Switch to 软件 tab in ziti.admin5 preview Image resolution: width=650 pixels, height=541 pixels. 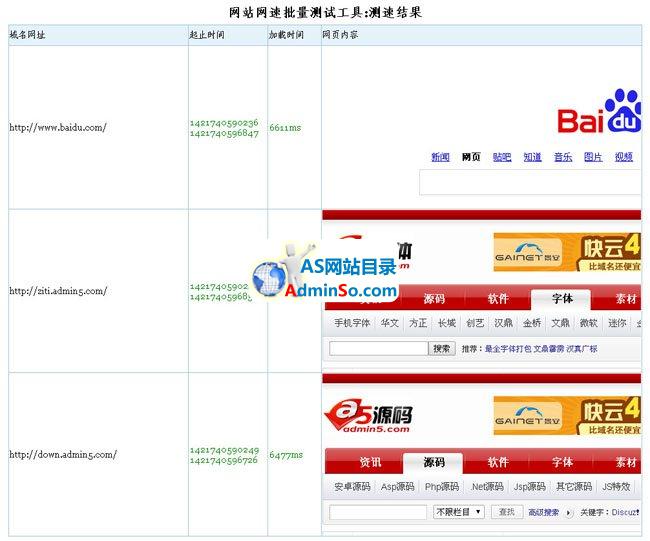(498, 298)
